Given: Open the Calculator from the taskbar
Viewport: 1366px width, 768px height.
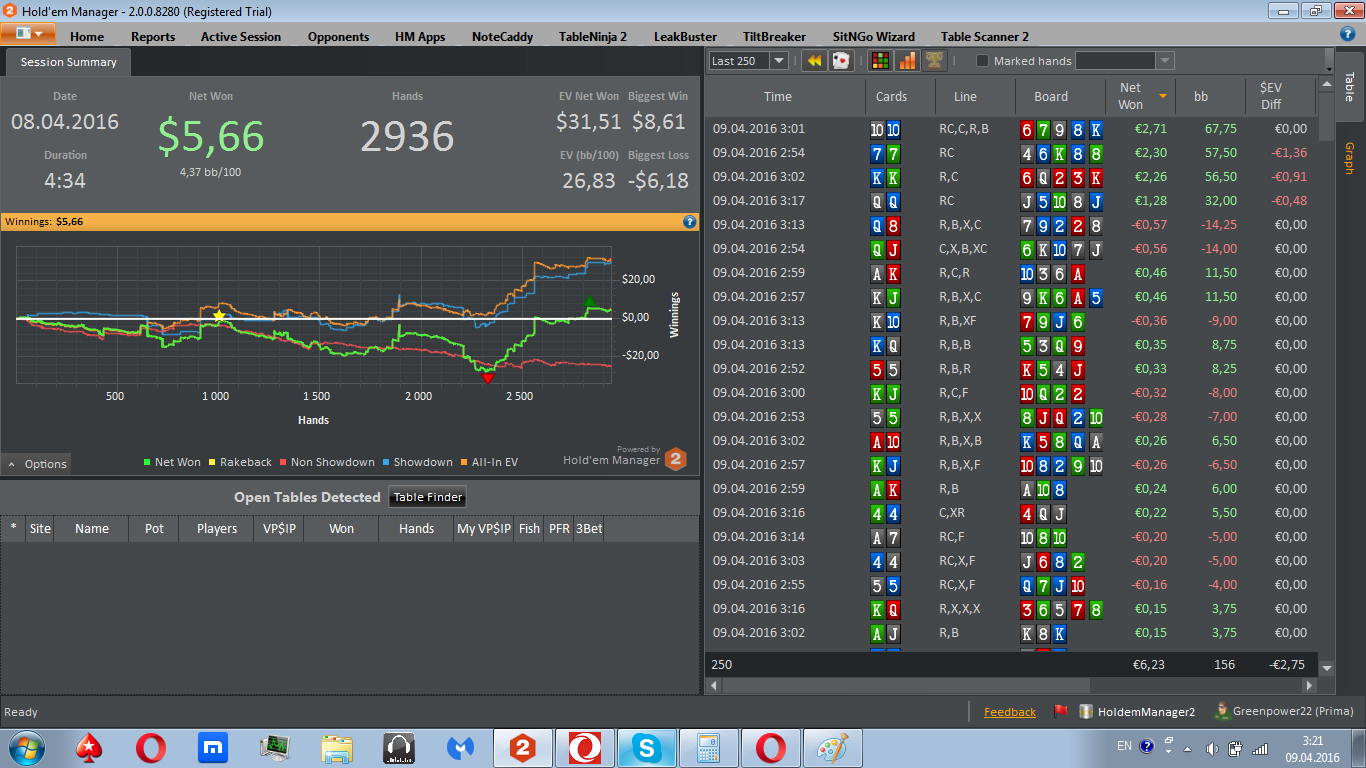Looking at the screenshot, I should coord(709,747).
